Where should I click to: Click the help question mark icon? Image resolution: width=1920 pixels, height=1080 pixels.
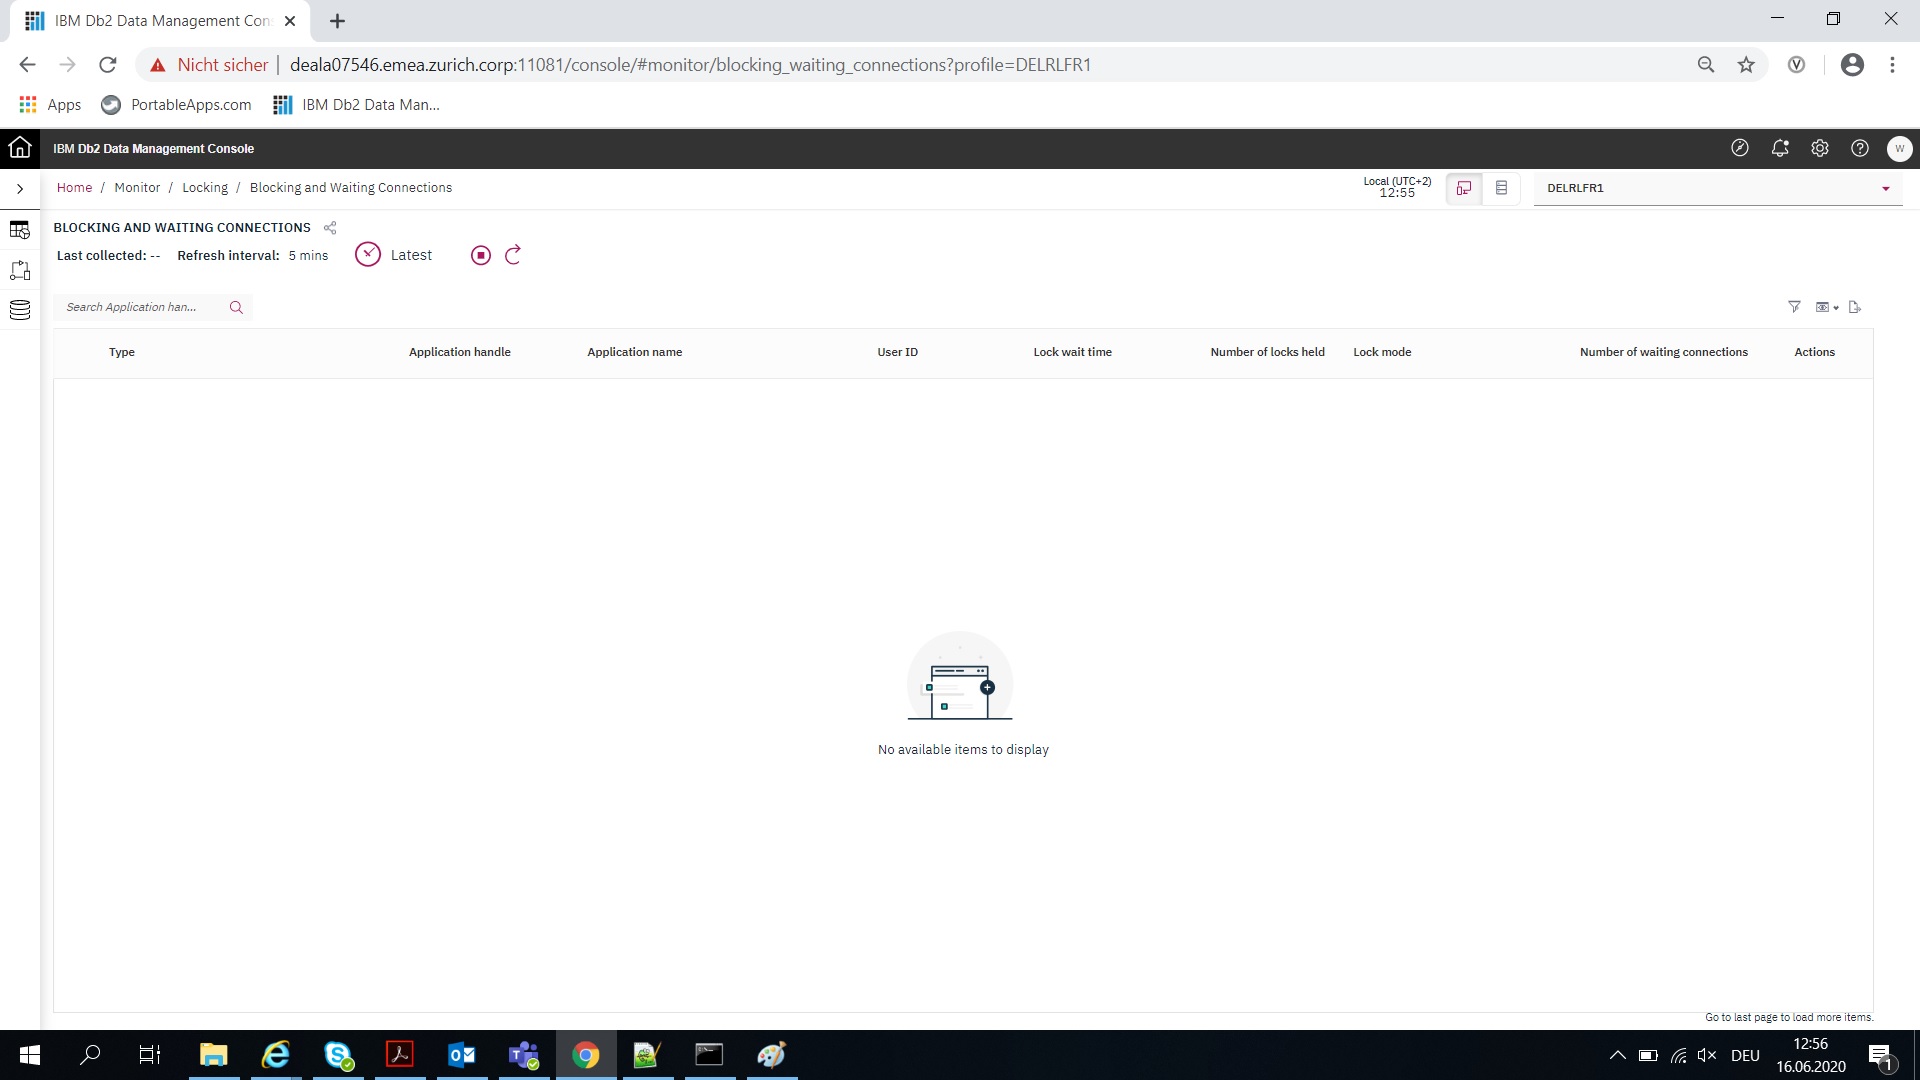1860,148
